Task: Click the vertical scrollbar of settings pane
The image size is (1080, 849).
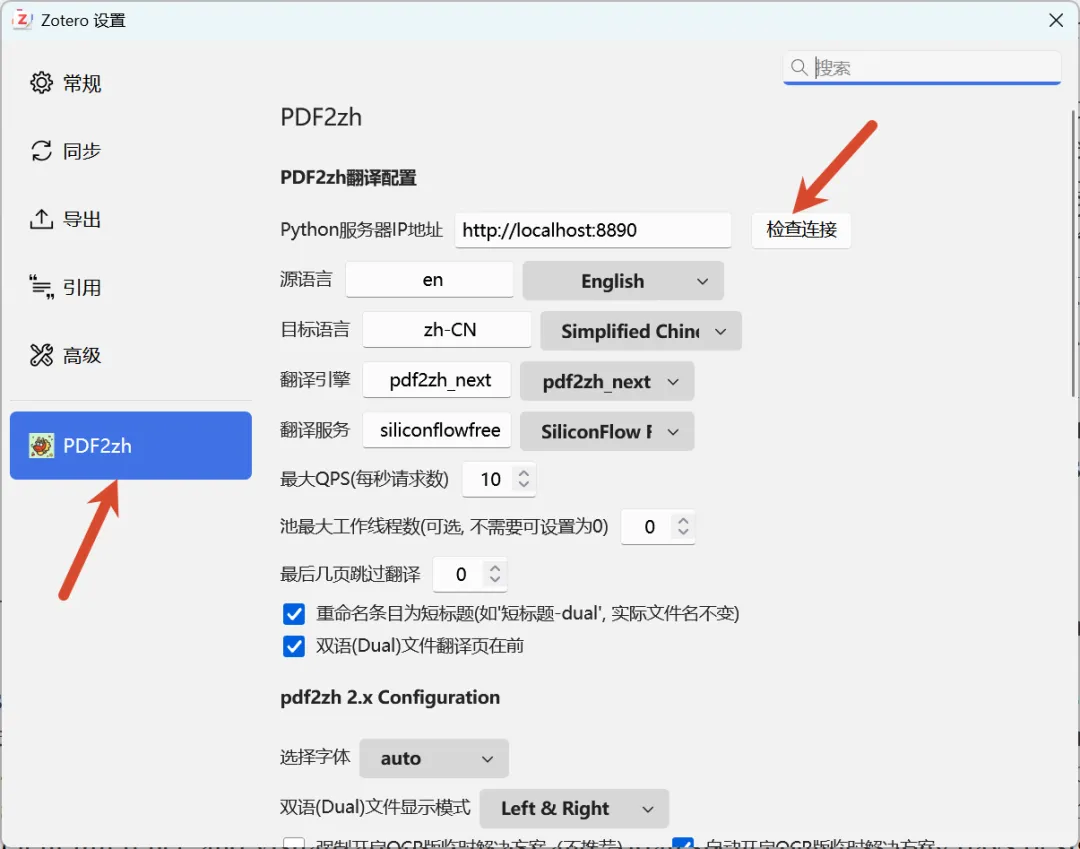Action: tap(1073, 253)
